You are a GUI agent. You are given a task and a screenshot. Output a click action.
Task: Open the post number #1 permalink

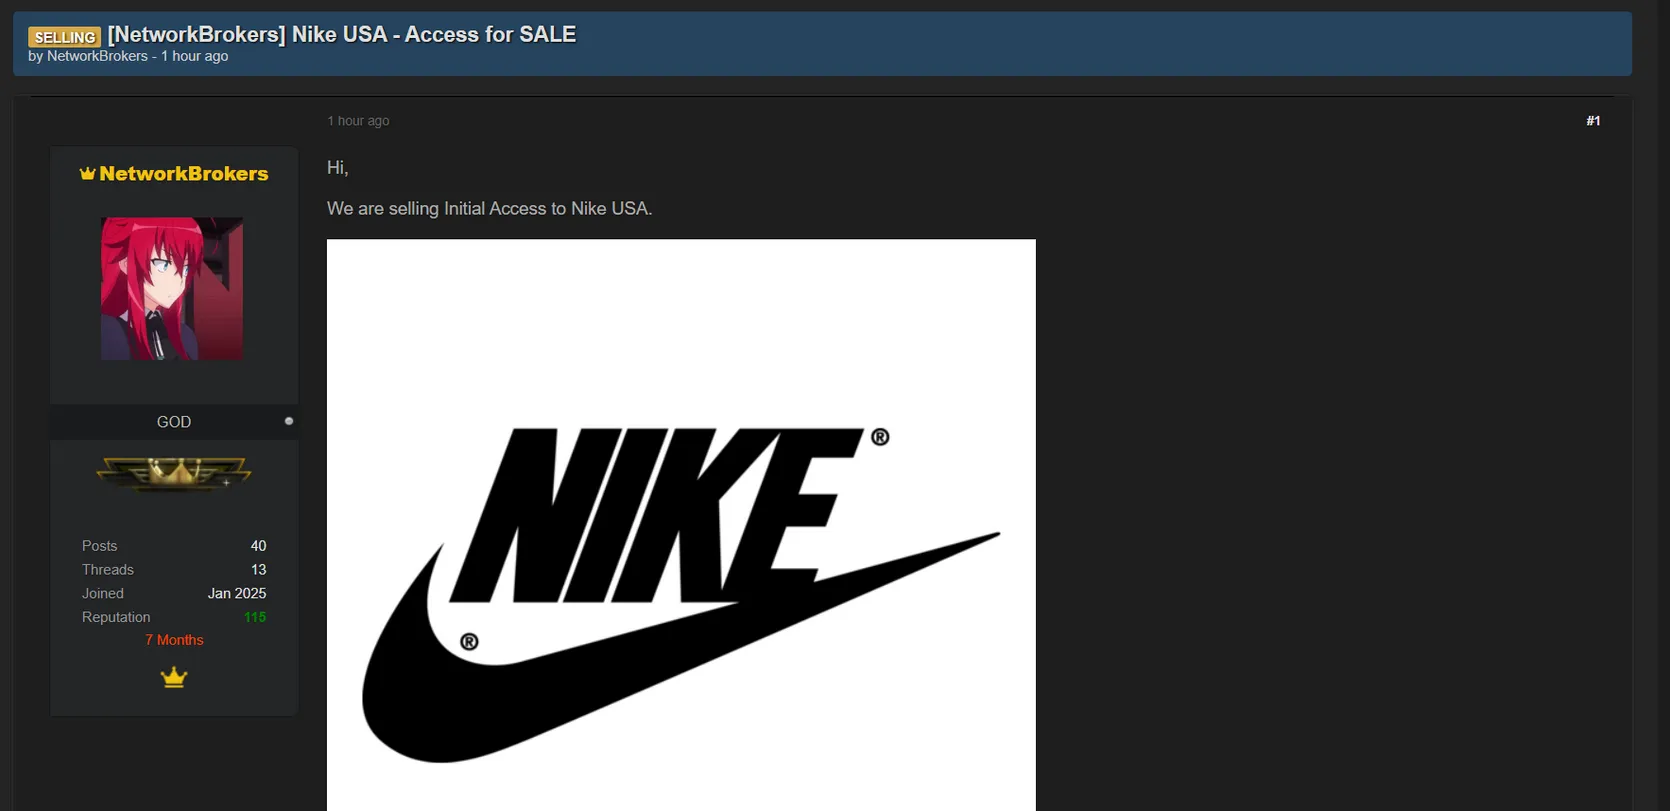[1593, 121]
